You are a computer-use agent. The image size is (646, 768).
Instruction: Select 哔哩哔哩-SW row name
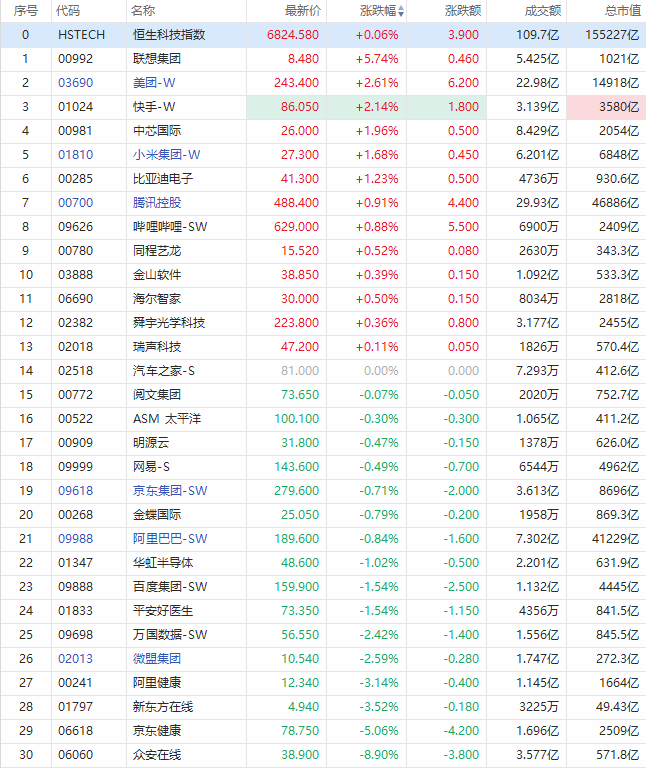[170, 227]
